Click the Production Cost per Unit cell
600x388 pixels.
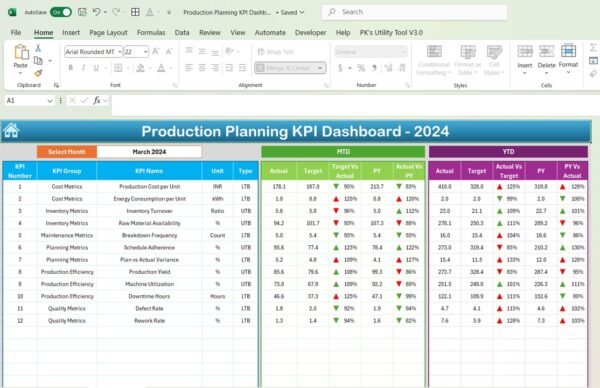click(x=149, y=186)
